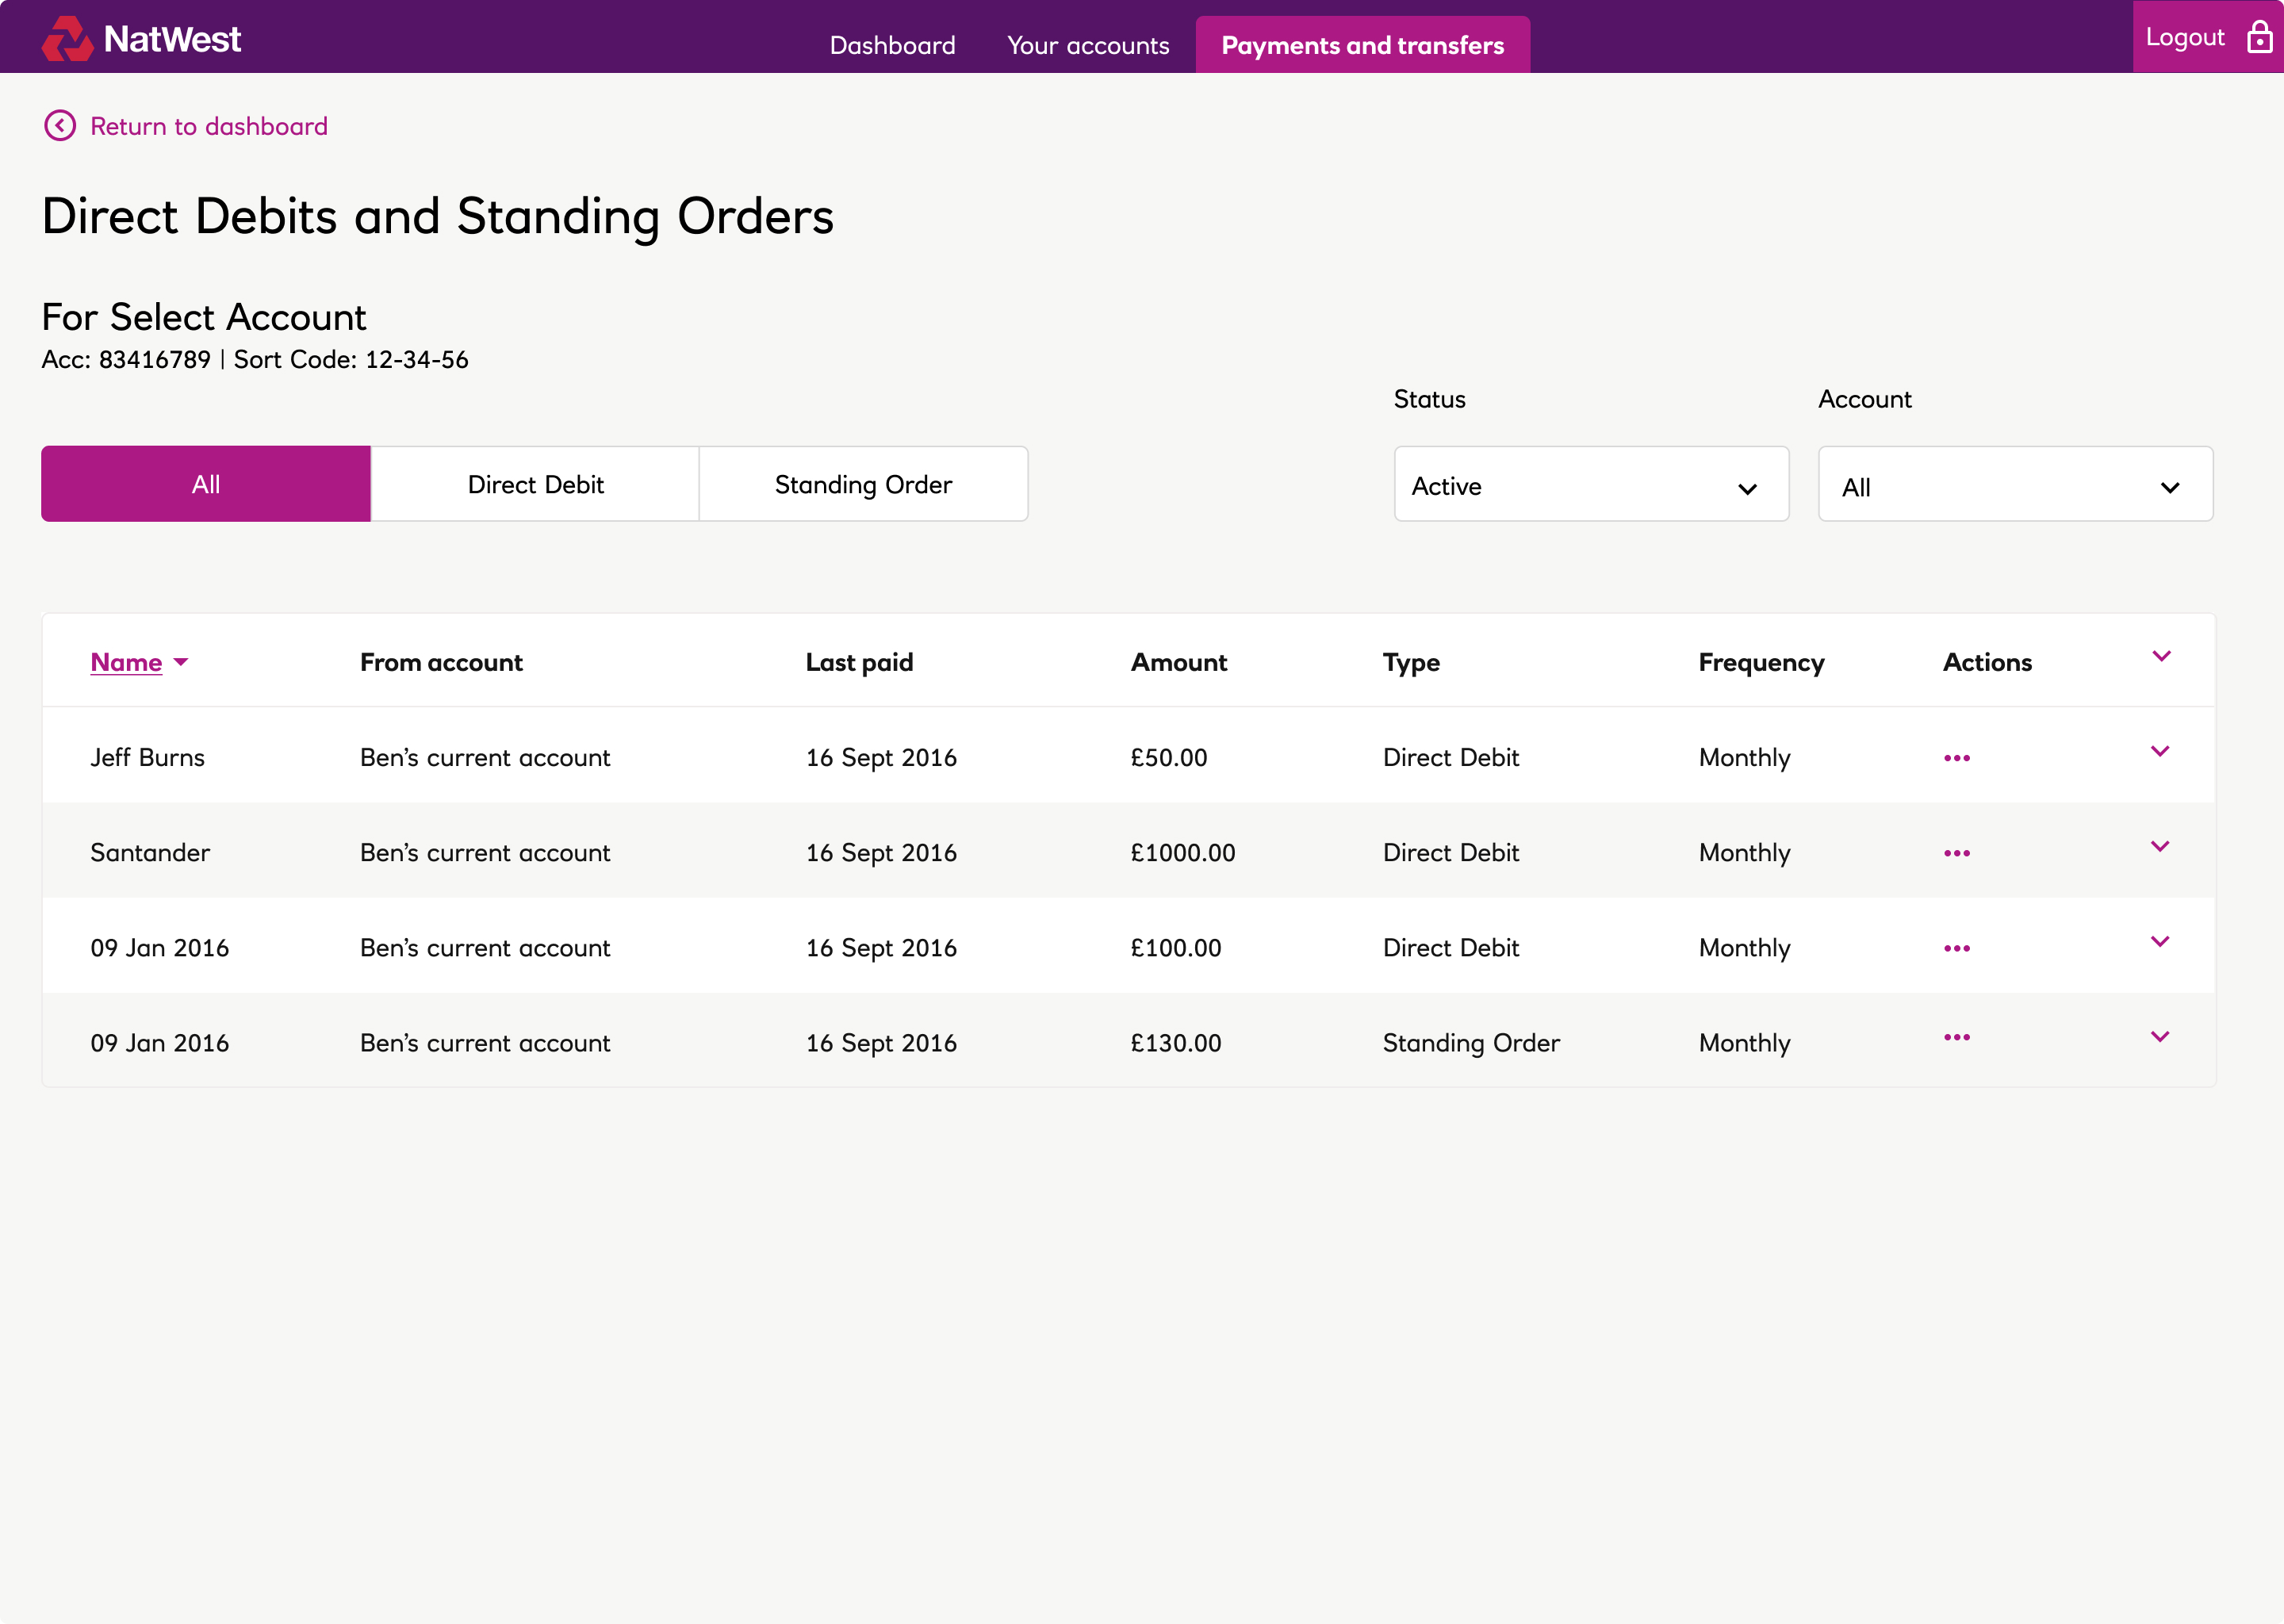This screenshot has height=1624, width=2284.
Task: Expand the Santander row details
Action: click(x=2160, y=846)
